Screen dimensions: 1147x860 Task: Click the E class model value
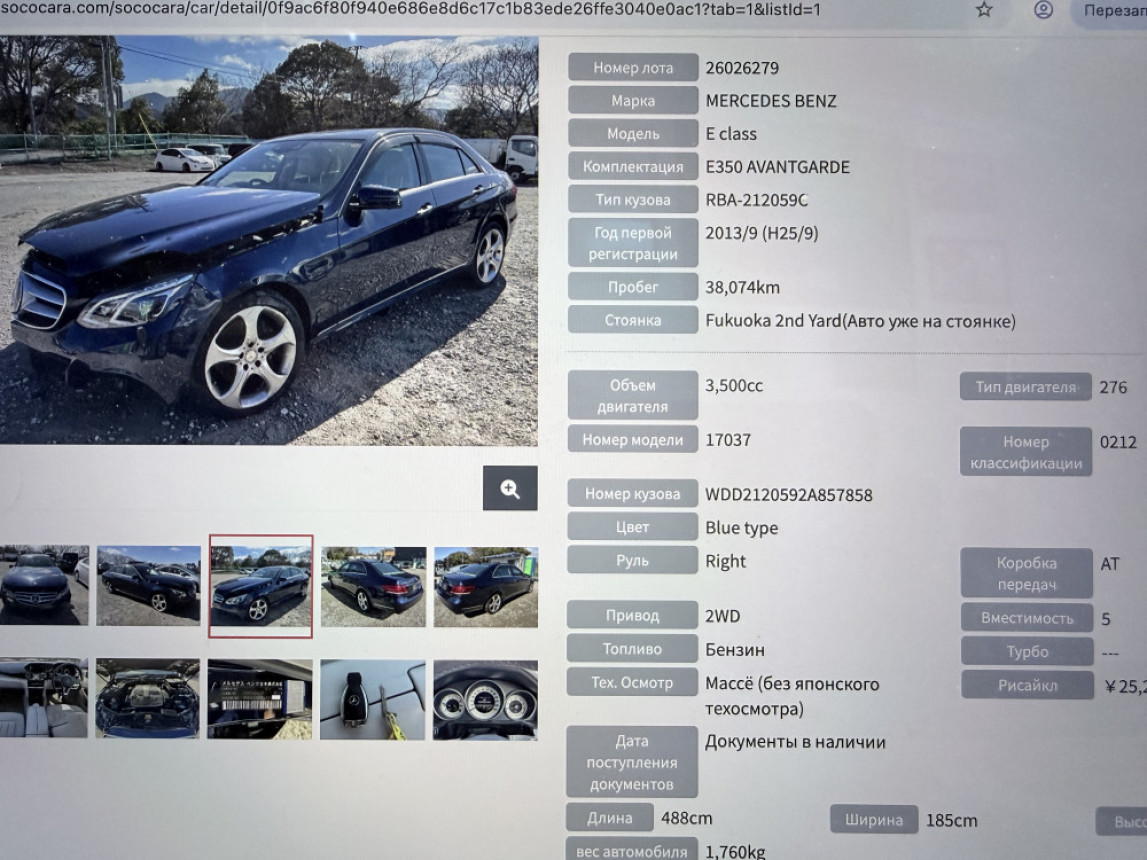[731, 134]
